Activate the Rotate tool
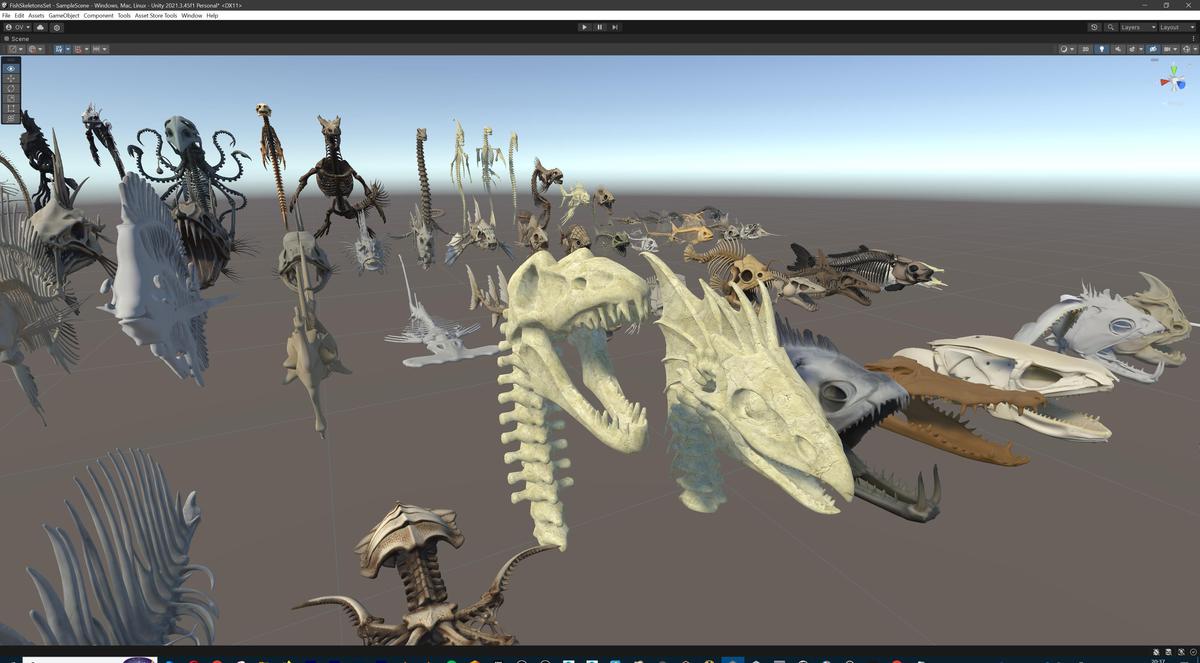 (9, 88)
